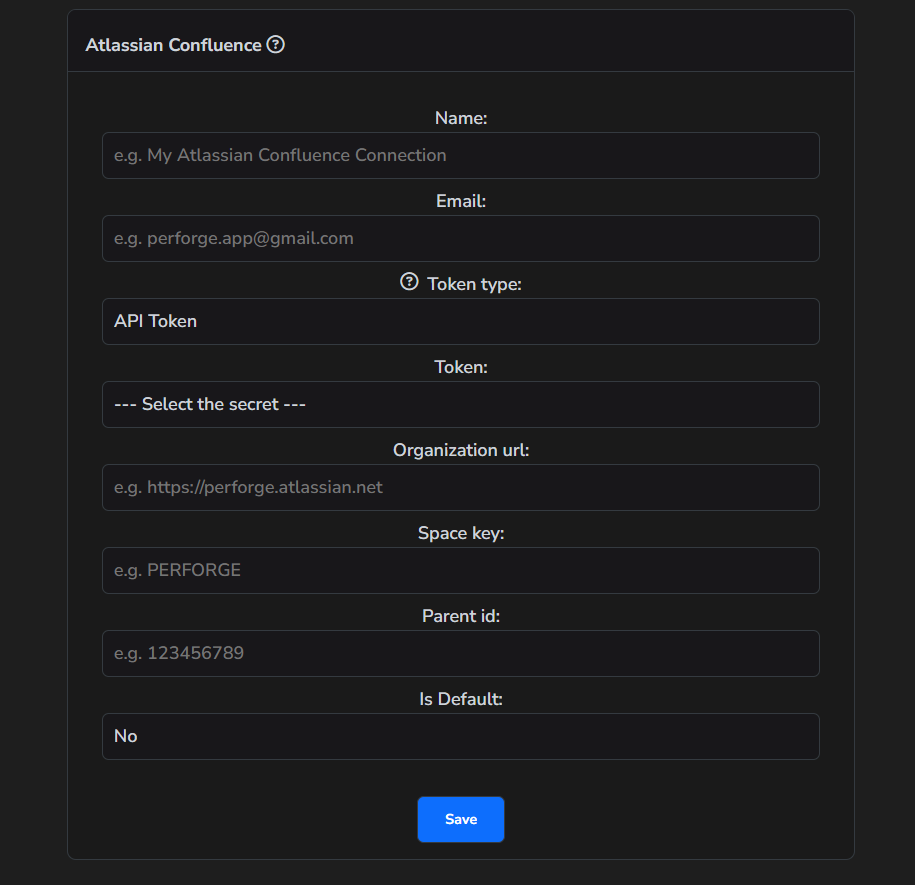Click the Space key label
The width and height of the screenshot is (915, 885).
tap(460, 532)
